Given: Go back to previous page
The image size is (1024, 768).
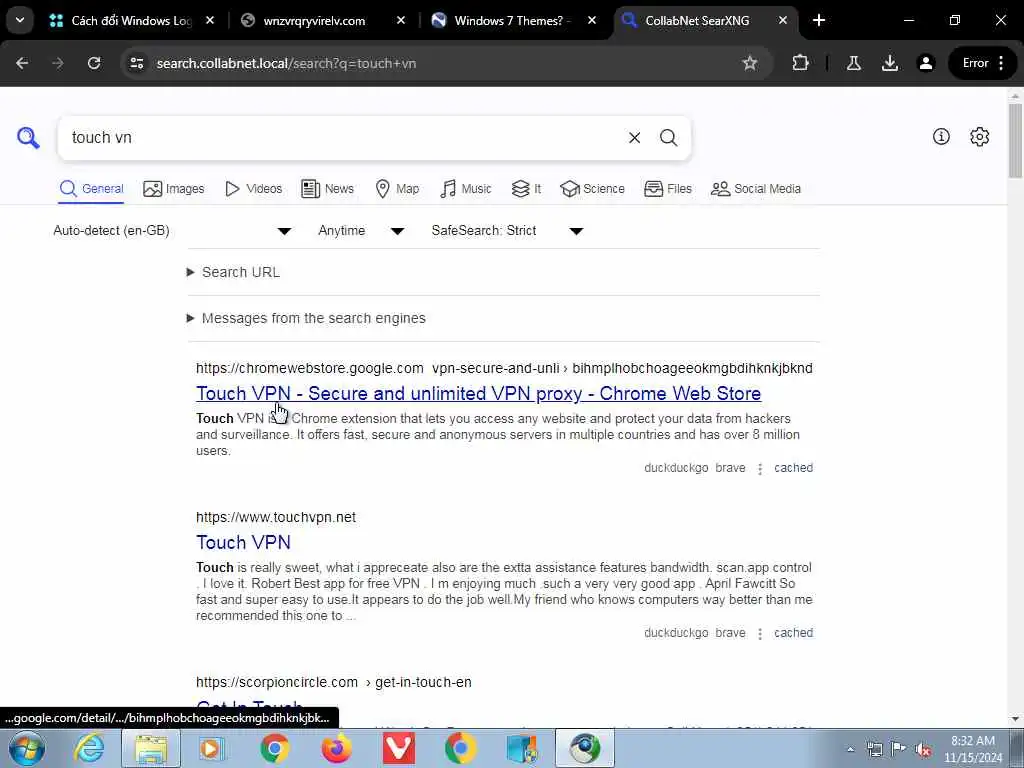Looking at the screenshot, I should (x=22, y=63).
